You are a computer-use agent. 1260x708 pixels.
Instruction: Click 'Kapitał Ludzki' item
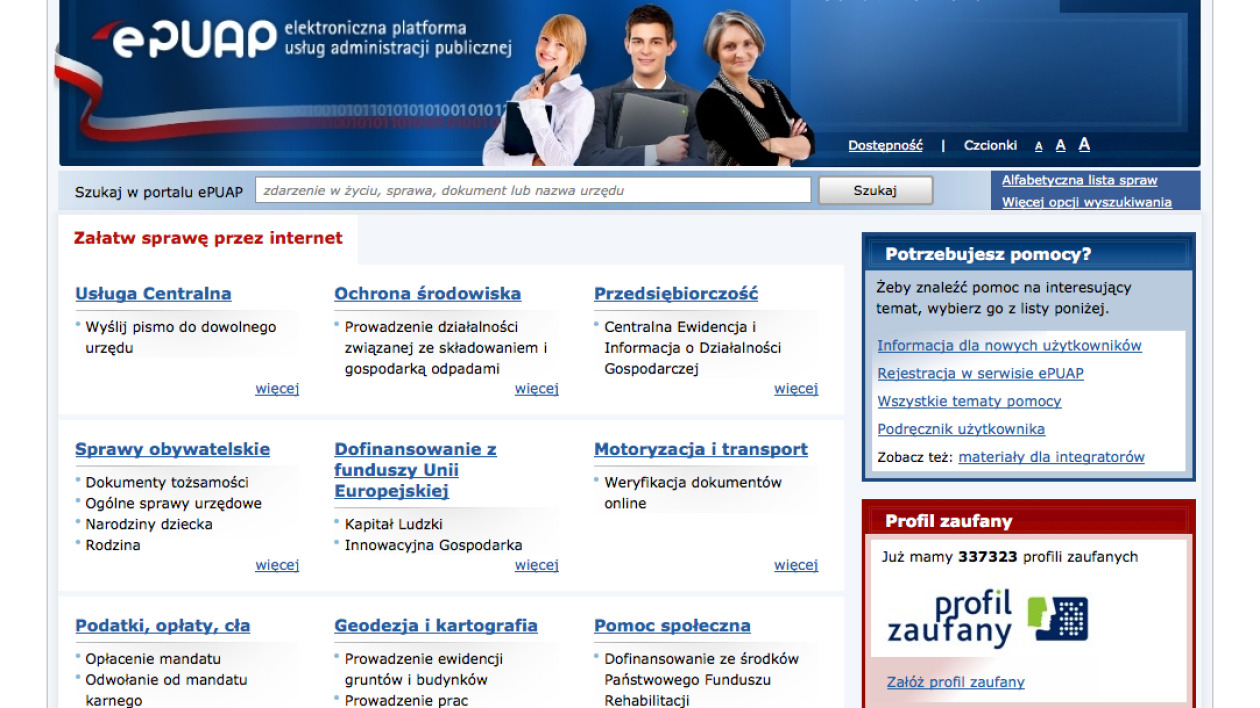pyautogui.click(x=394, y=524)
